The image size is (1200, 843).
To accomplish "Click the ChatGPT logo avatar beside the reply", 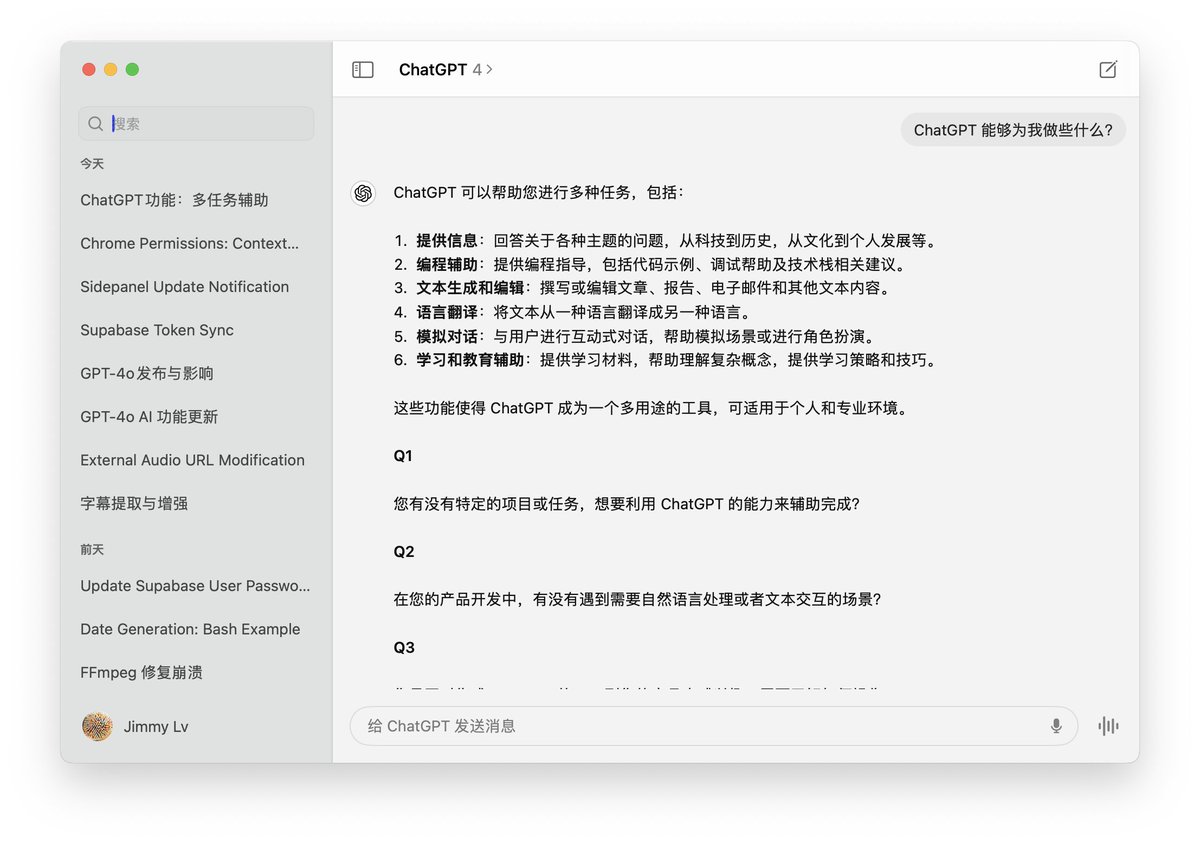I will (363, 193).
